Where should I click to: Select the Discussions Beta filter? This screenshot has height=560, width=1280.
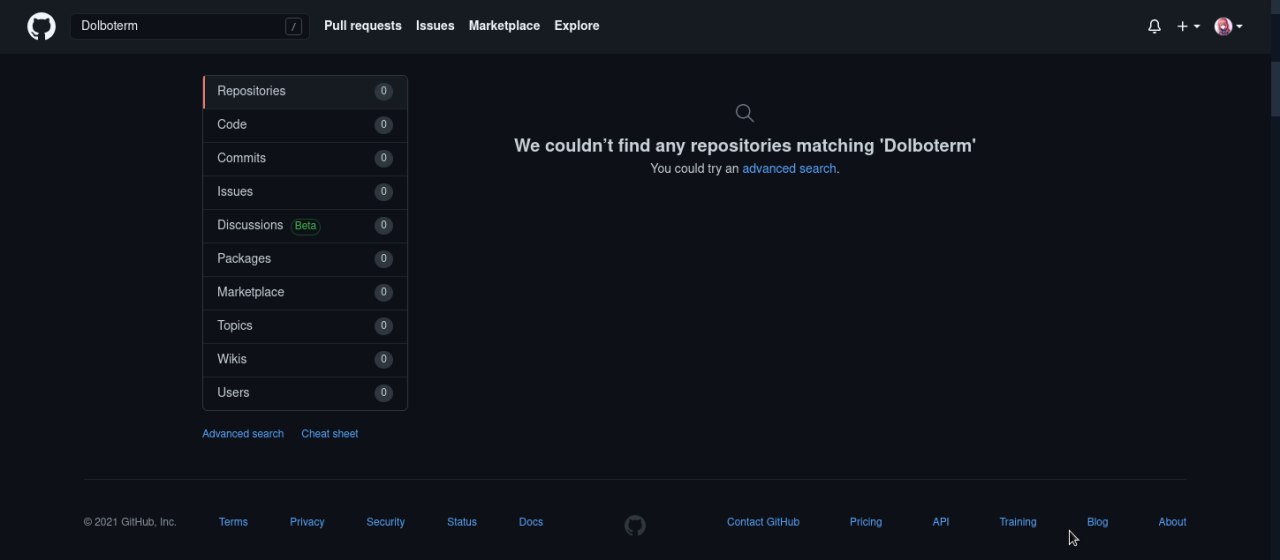[x=305, y=226]
